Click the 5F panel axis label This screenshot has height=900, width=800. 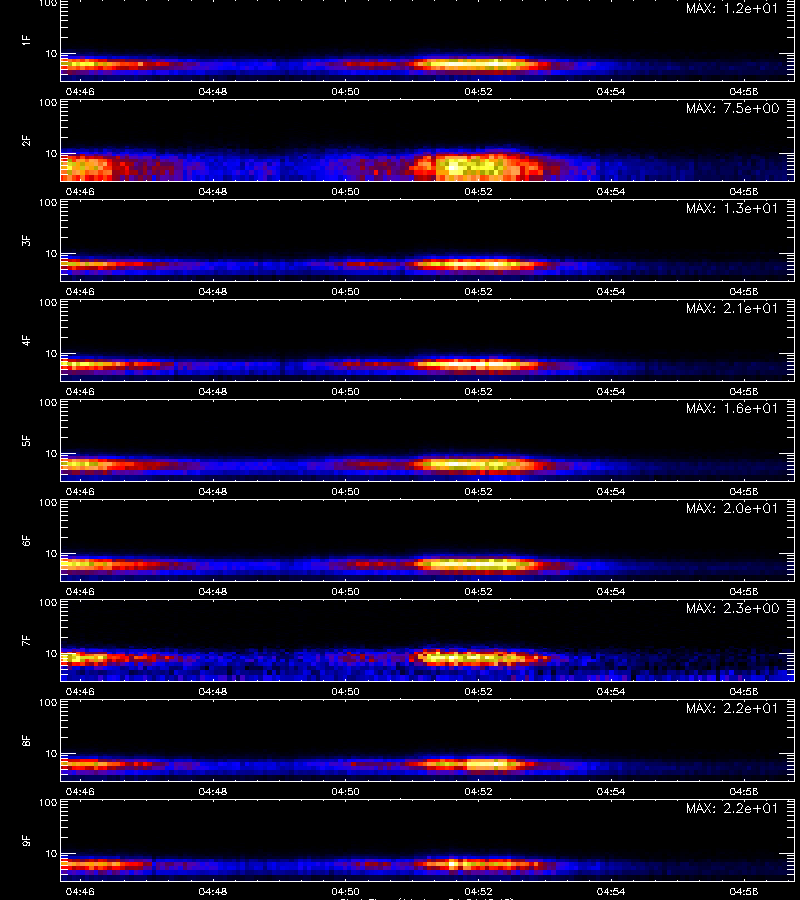[26, 440]
